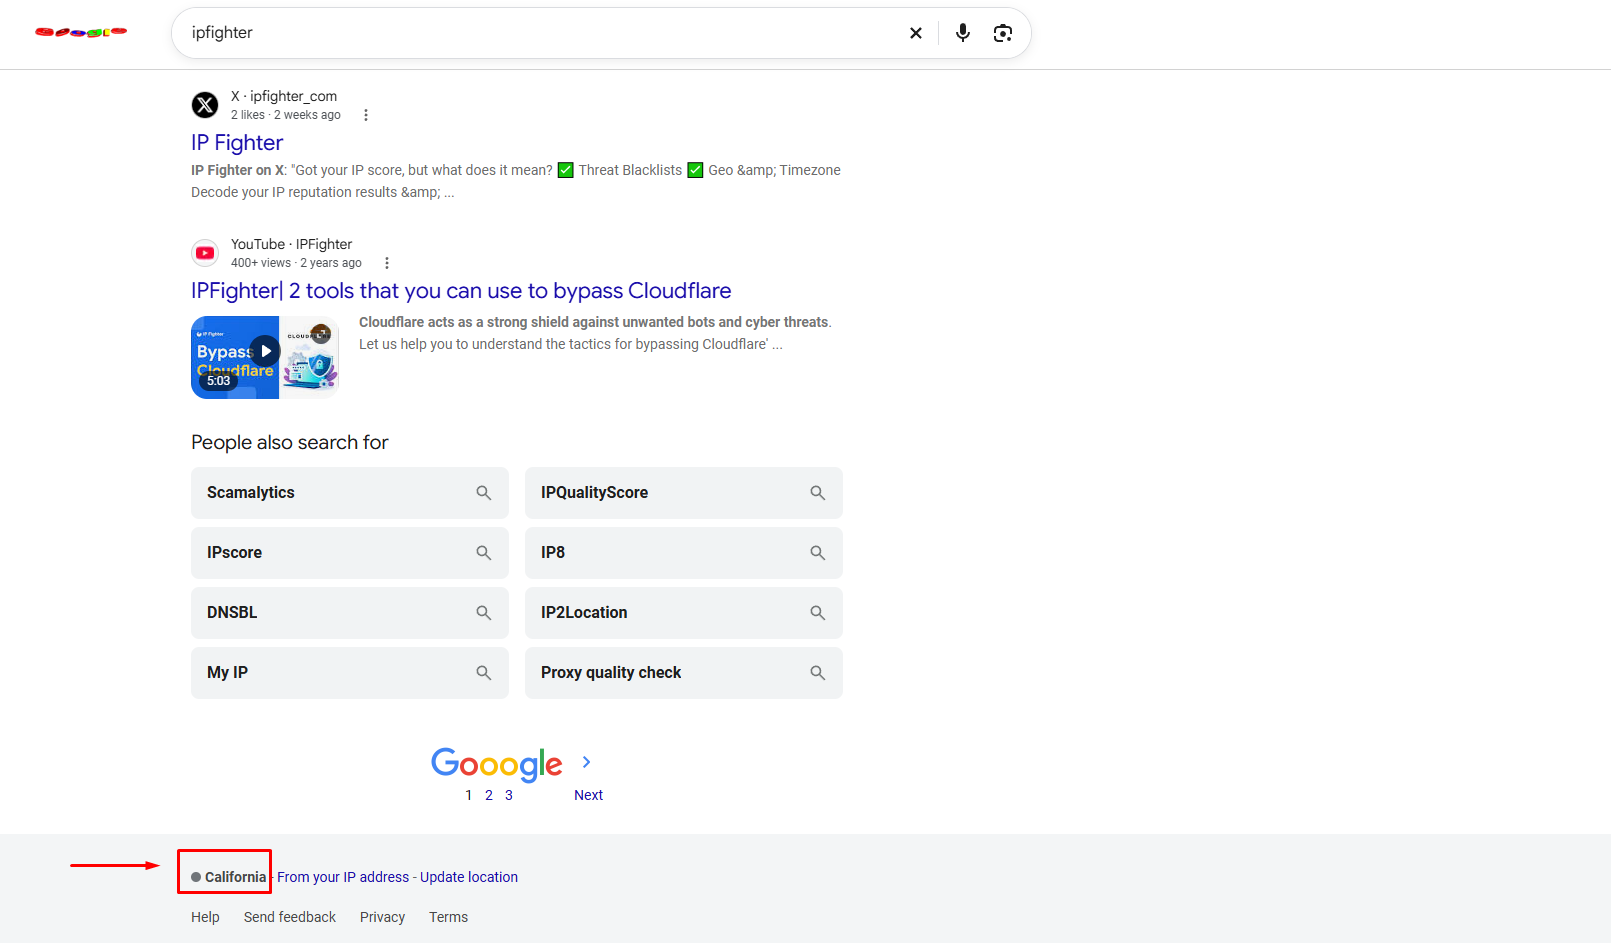
Task: Click the X favicon of ipfighter_com result
Action: point(205,105)
